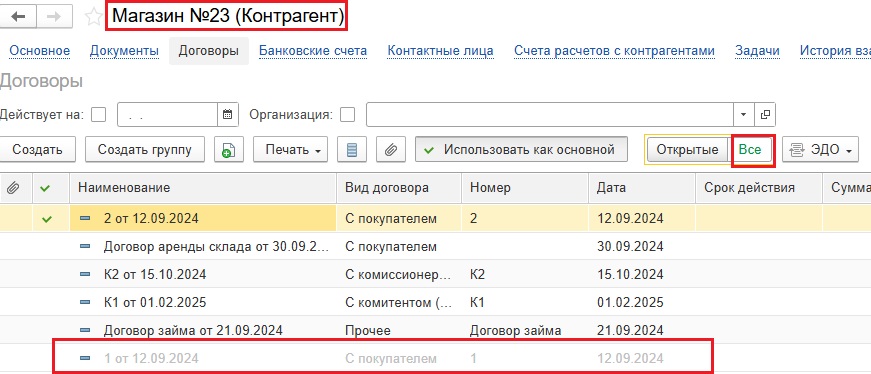871x374 pixels.
Task: Click date cell 30.09.2024
Action: tap(642, 246)
